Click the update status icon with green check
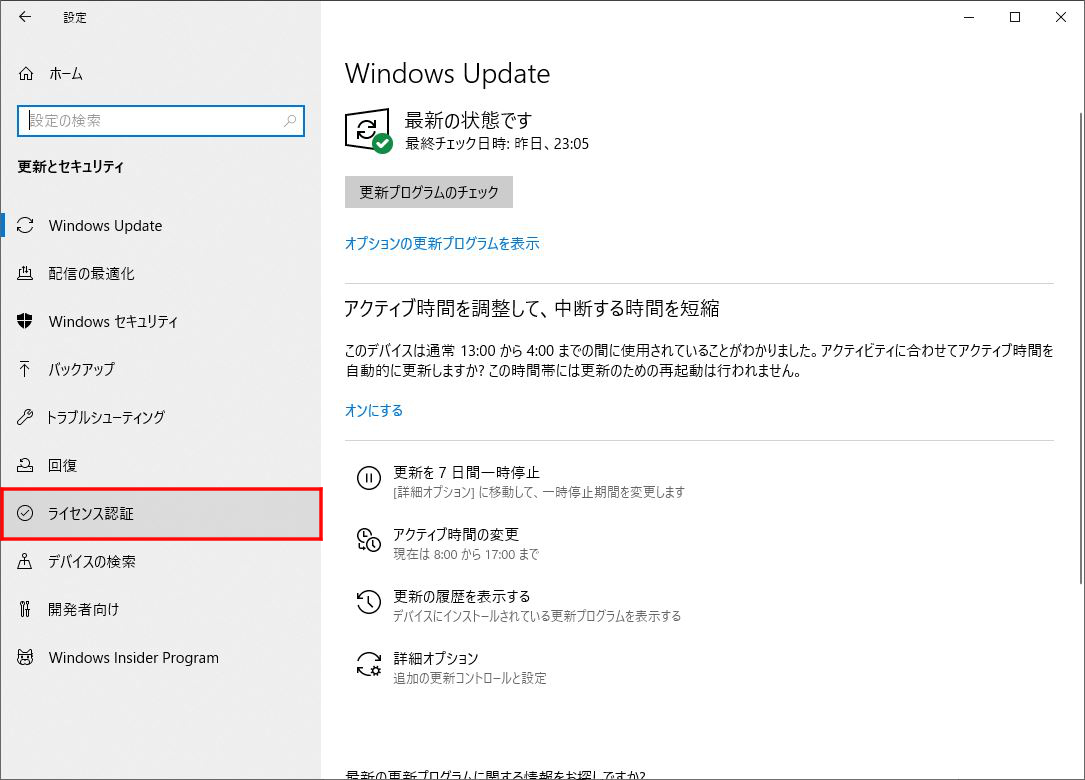The height and width of the screenshot is (780, 1085). tap(368, 130)
